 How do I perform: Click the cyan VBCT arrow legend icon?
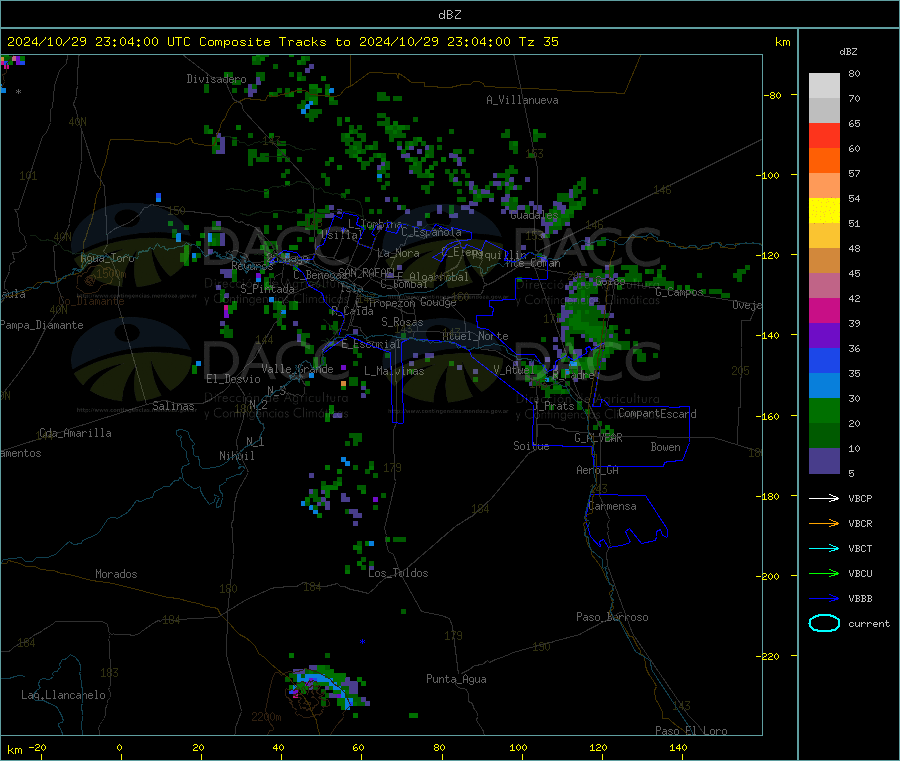(824, 549)
